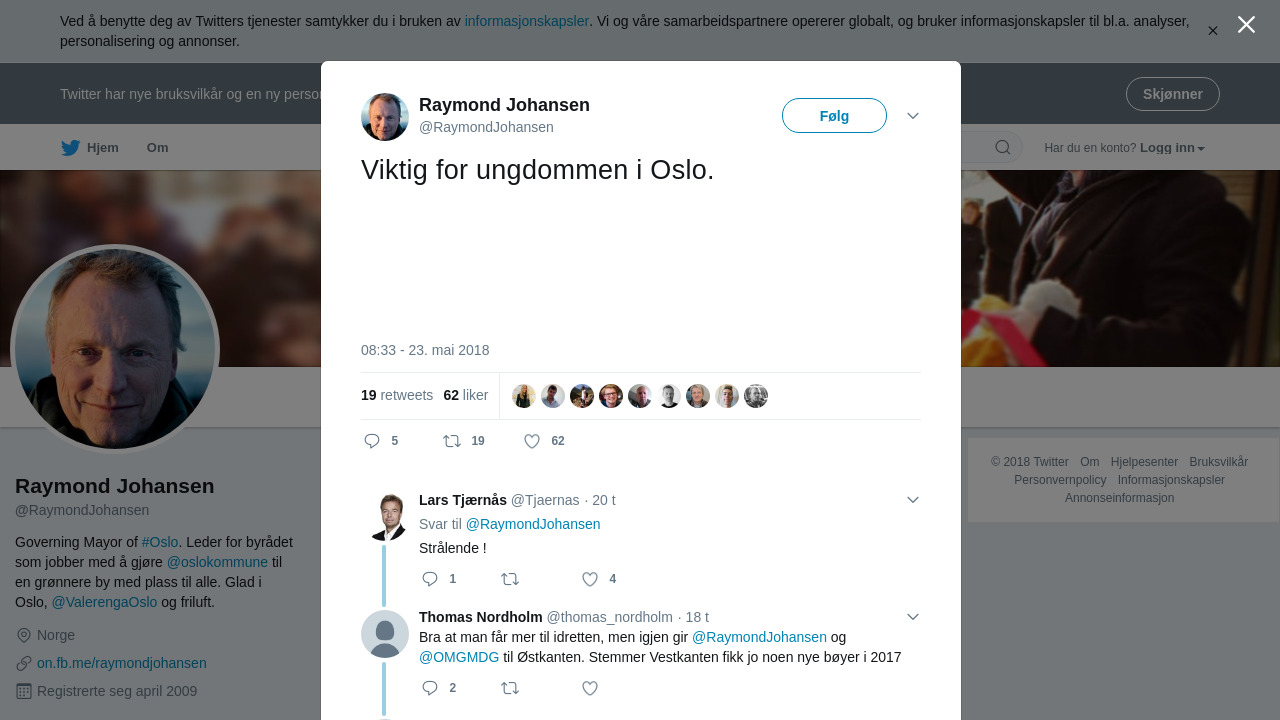Reply to Raymond Johansen's main tweet
The height and width of the screenshot is (720, 1280).
[372, 441]
